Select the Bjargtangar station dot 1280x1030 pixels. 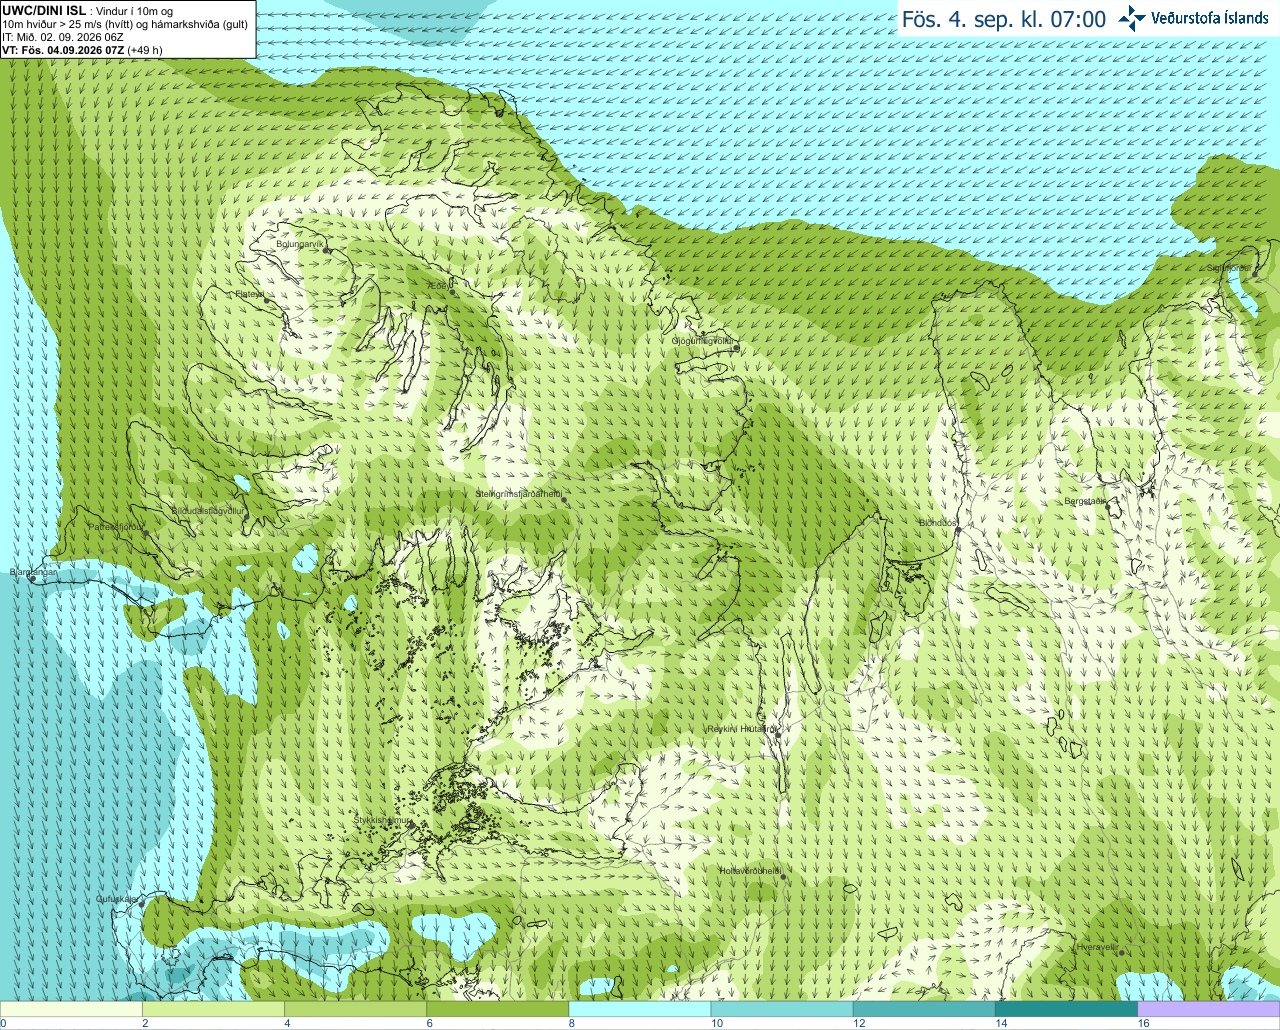point(33,579)
